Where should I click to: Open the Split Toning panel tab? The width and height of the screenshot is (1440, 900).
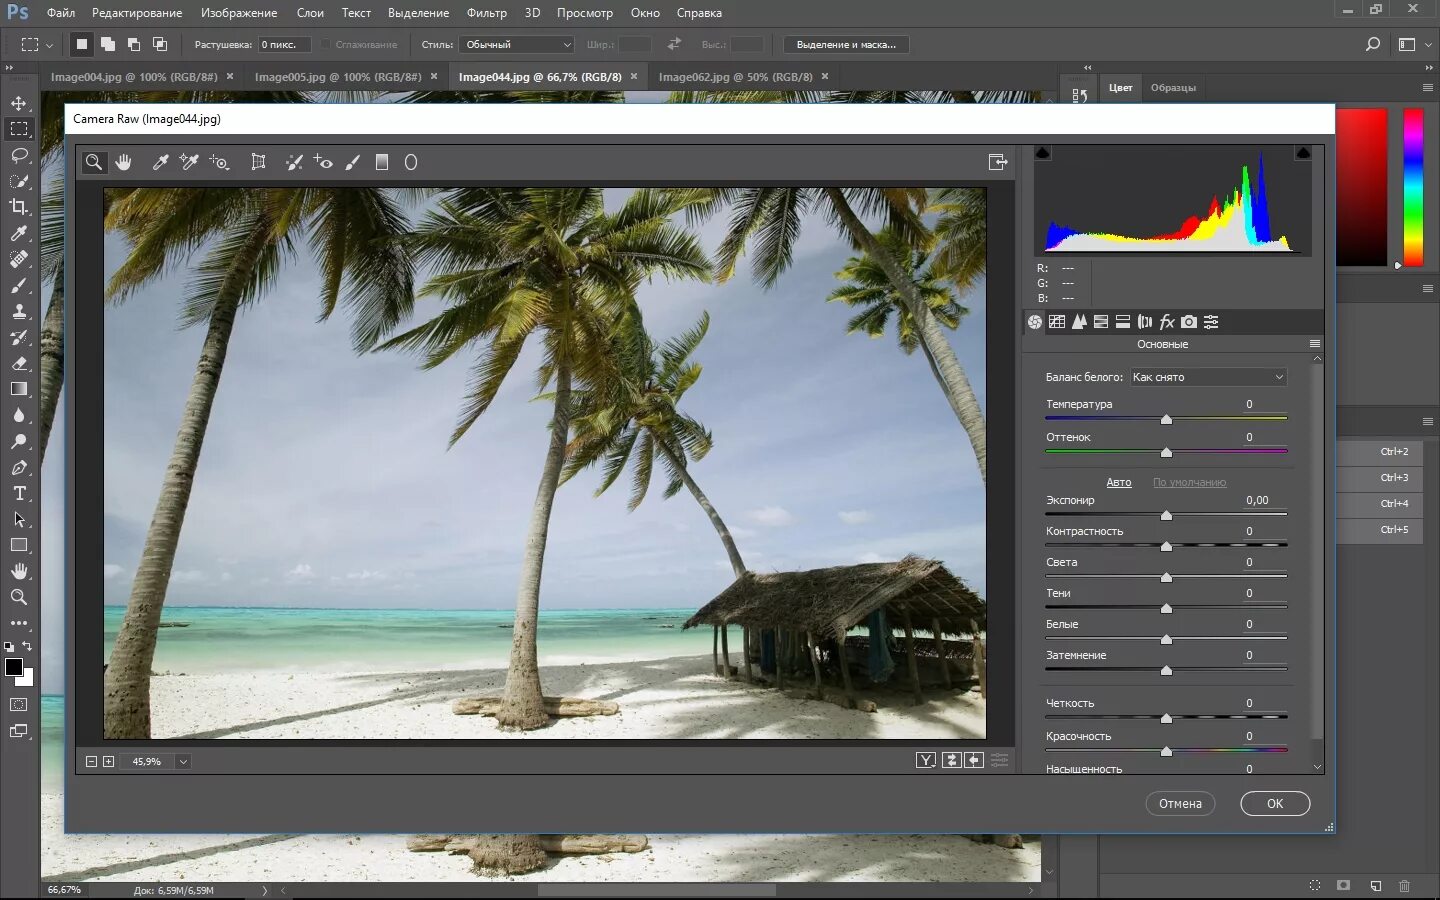[1123, 322]
